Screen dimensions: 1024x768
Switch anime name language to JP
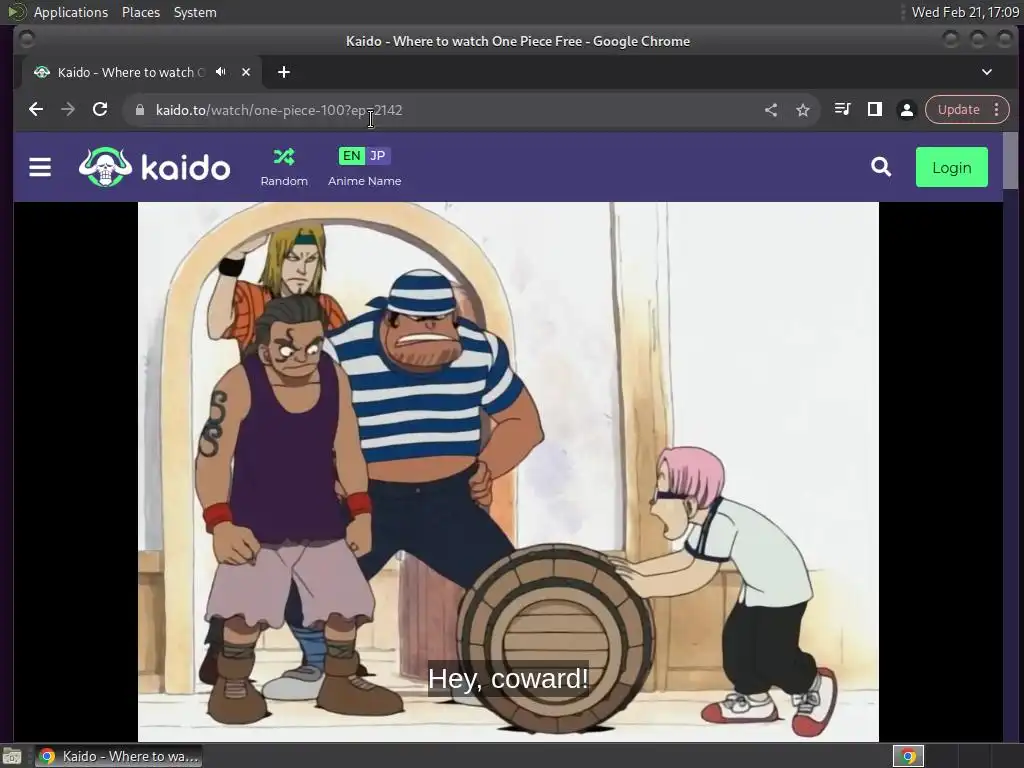tap(377, 155)
